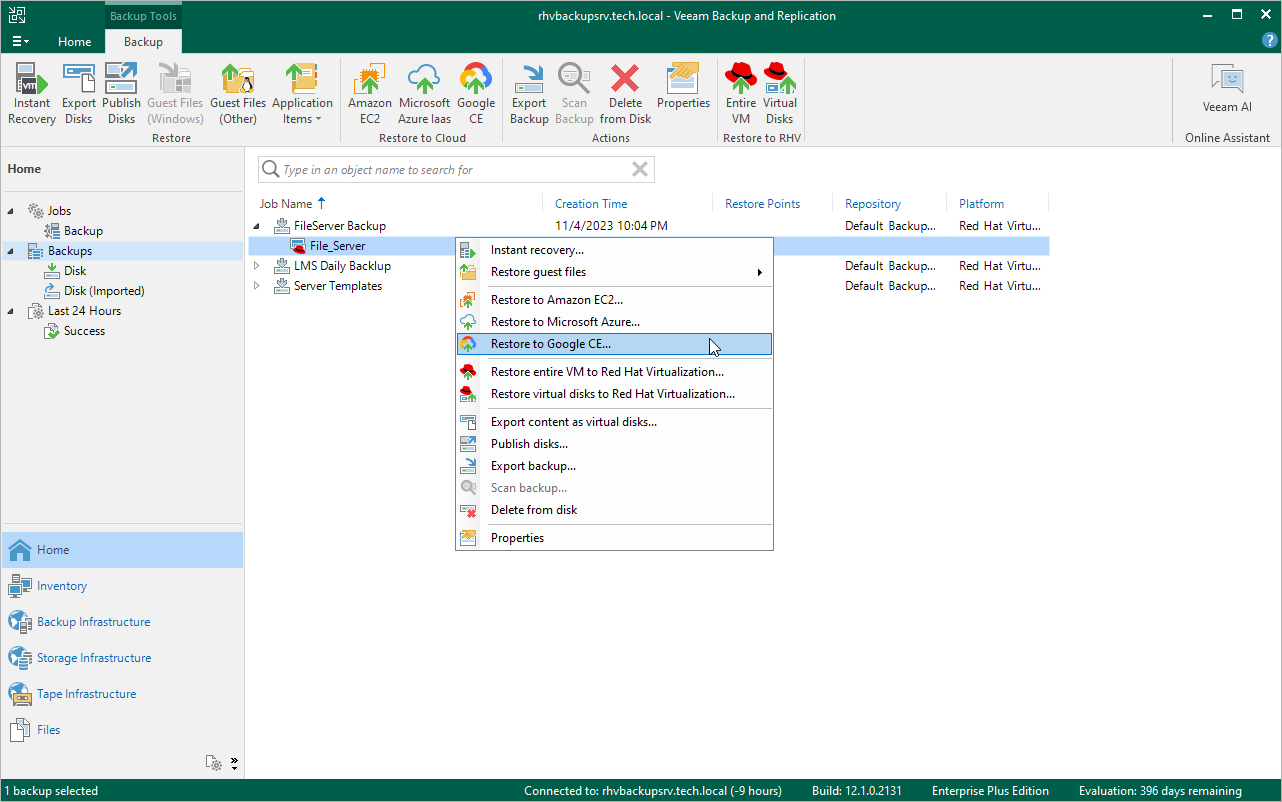Open the main application menu button
This screenshot has width=1282, height=802.
pyautogui.click(x=20, y=41)
